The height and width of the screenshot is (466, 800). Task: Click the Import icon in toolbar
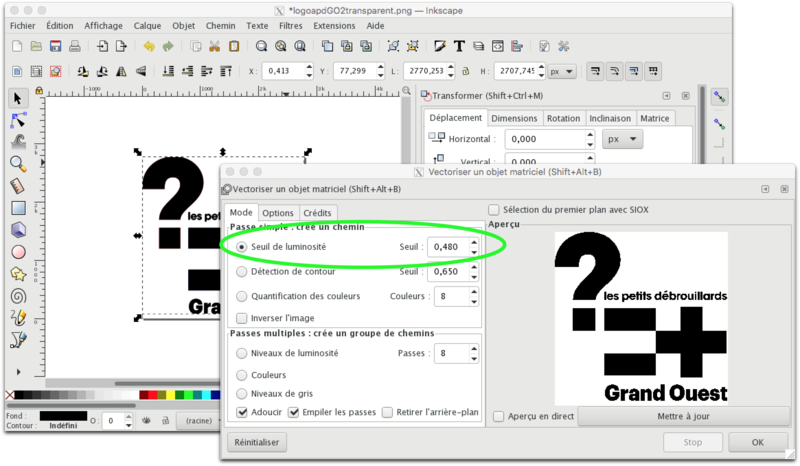102,46
